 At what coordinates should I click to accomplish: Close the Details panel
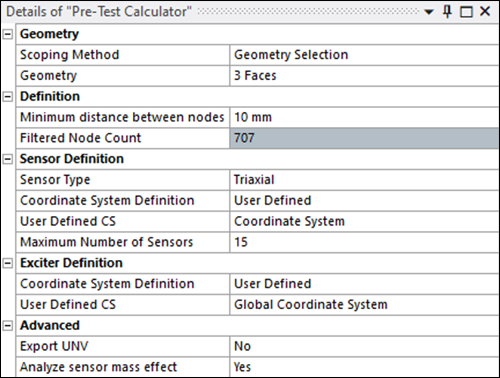coord(485,12)
